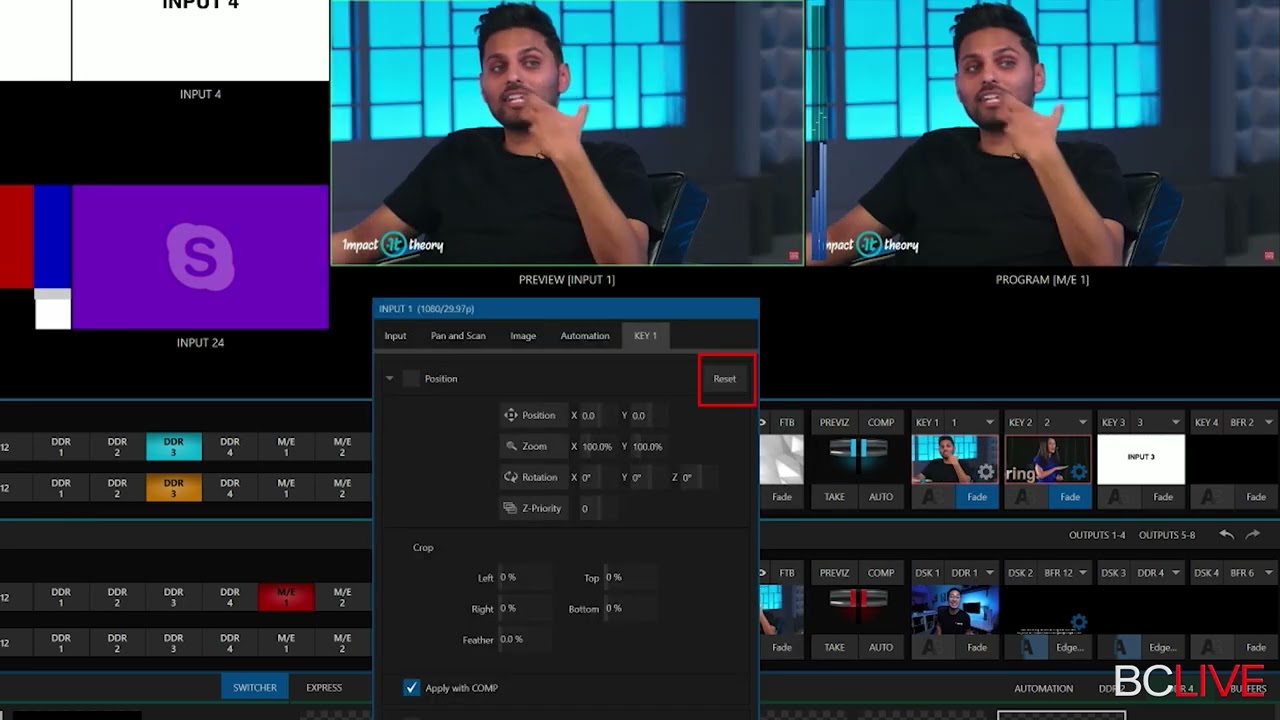The image size is (1280, 720).
Task: Toggle the blue Fade button under KEY 2
Action: point(1070,497)
